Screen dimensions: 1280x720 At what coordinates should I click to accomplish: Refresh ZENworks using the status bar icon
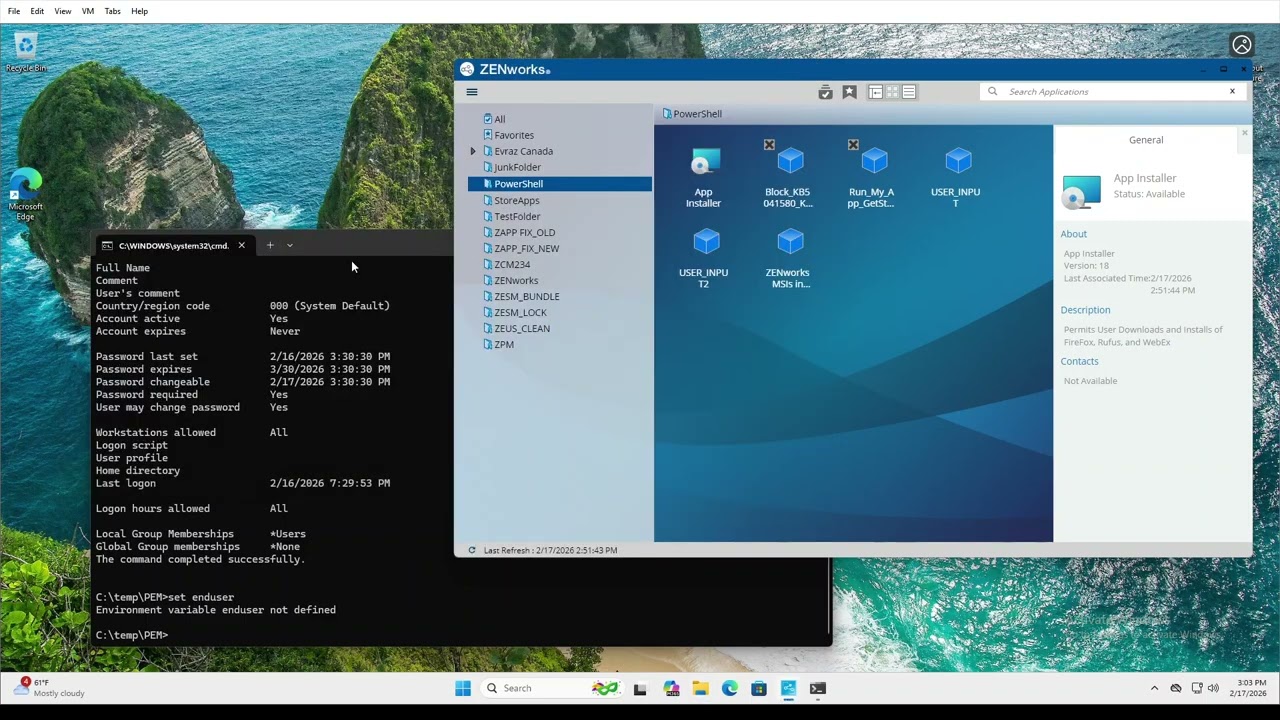click(x=472, y=550)
